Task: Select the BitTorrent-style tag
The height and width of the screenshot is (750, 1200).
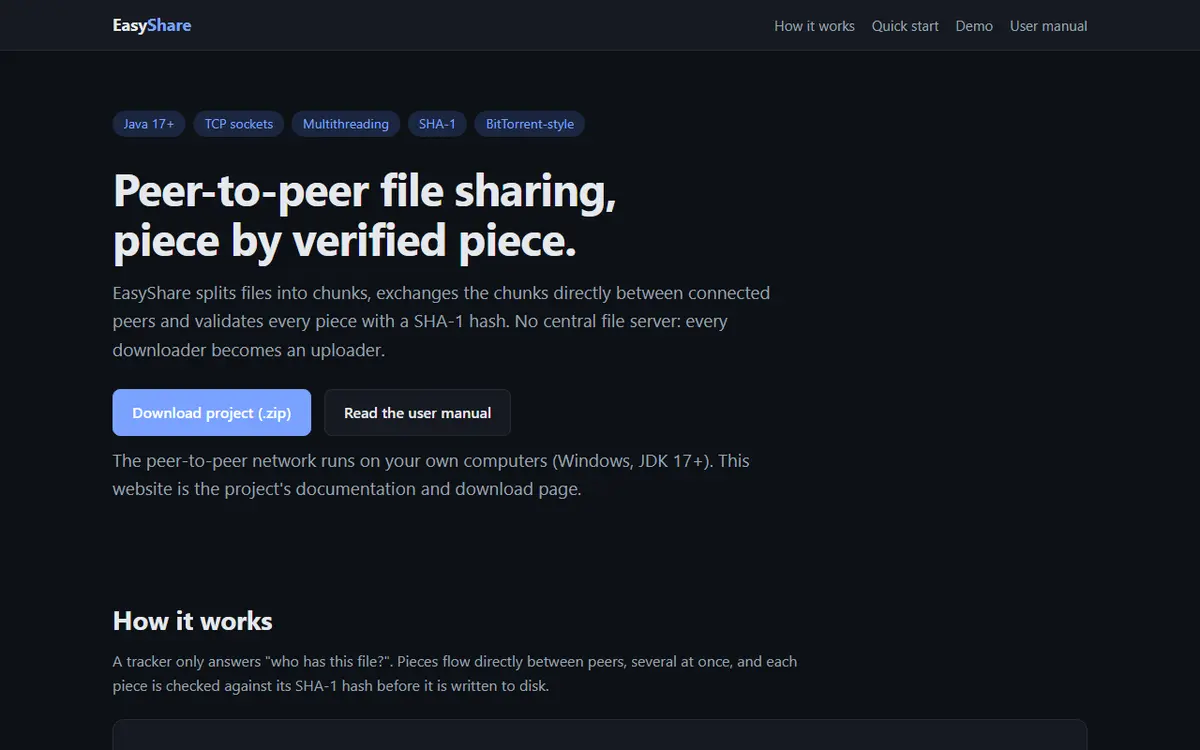Action: click(x=530, y=124)
